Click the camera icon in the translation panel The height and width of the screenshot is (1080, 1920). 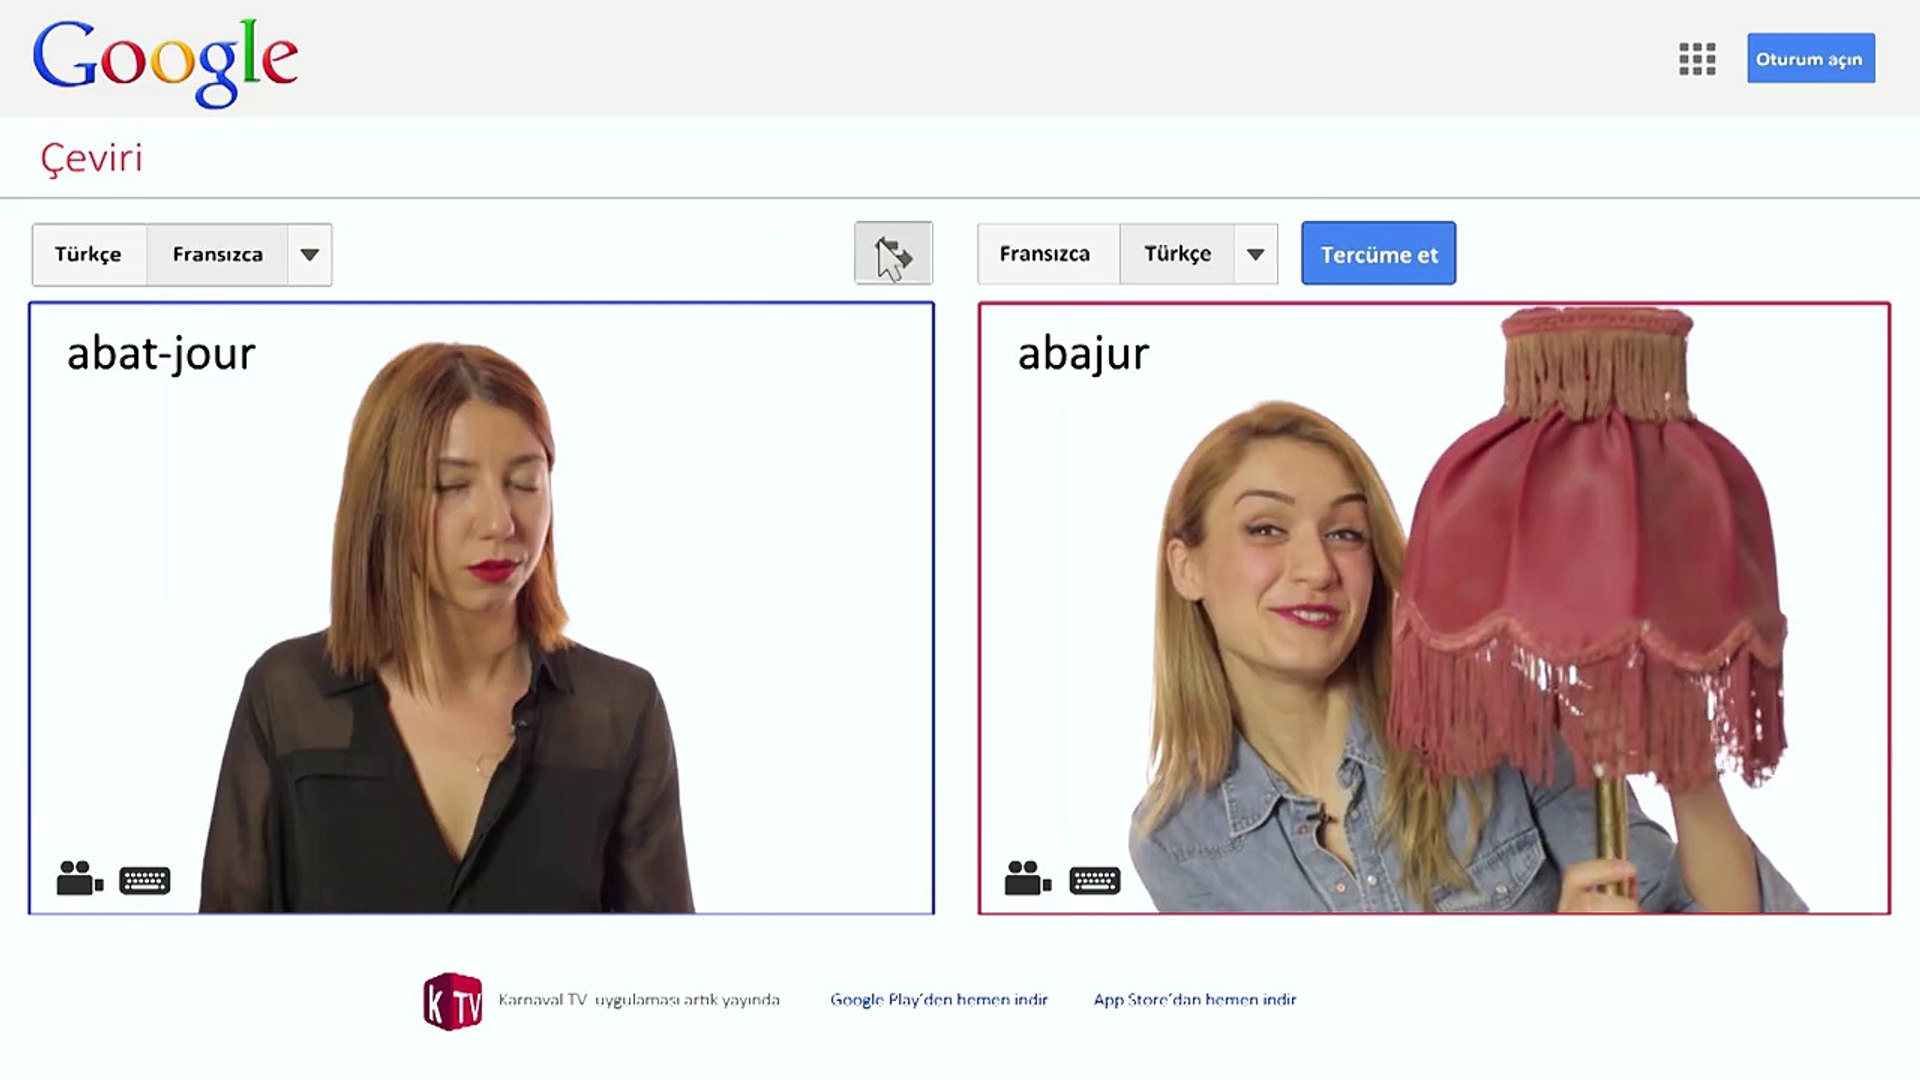(1026, 879)
